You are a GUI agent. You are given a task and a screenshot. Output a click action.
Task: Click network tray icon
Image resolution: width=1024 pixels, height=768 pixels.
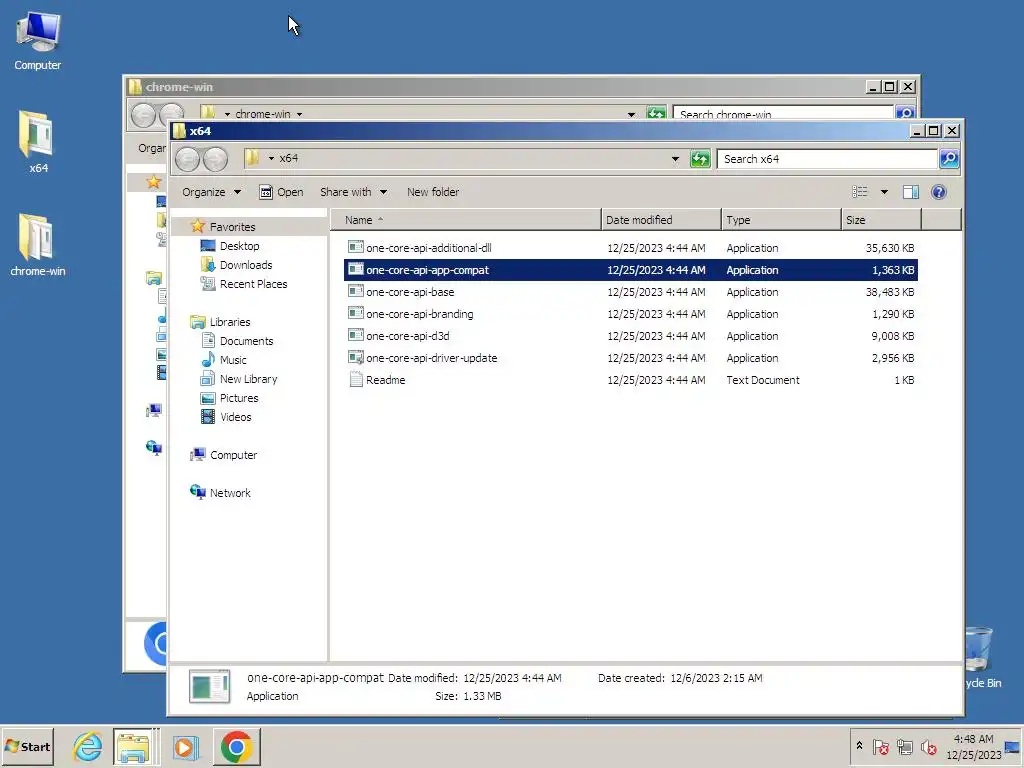904,746
